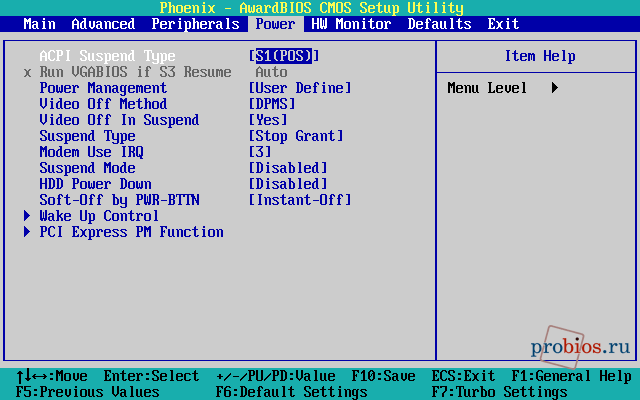
Task: Select the Soft-Off by PWR-BTTN setting
Action: pyautogui.click(x=119, y=200)
